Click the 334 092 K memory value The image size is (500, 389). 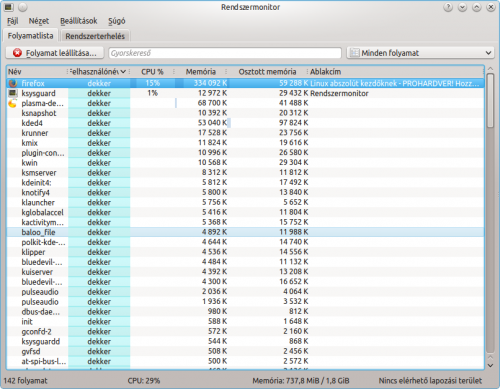(x=210, y=83)
